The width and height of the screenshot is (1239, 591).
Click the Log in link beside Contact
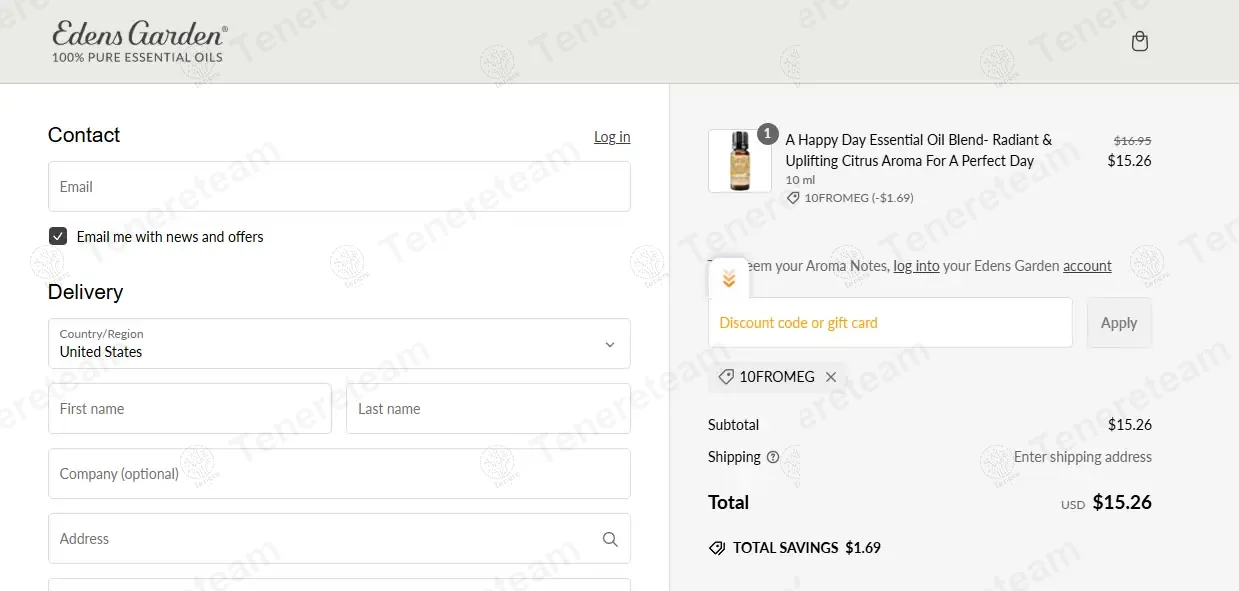point(612,137)
